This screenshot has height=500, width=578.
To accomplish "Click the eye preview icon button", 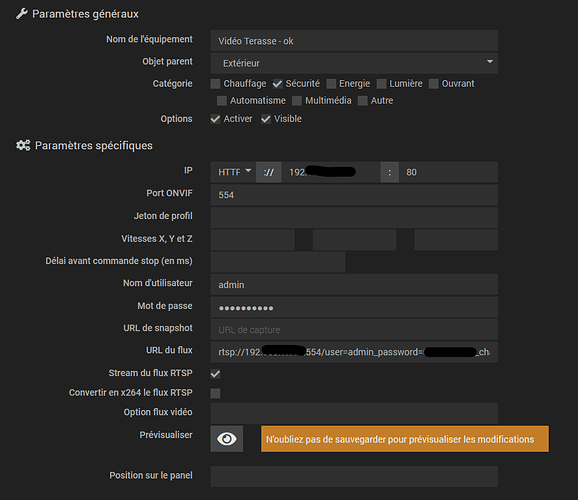I will coord(226,439).
